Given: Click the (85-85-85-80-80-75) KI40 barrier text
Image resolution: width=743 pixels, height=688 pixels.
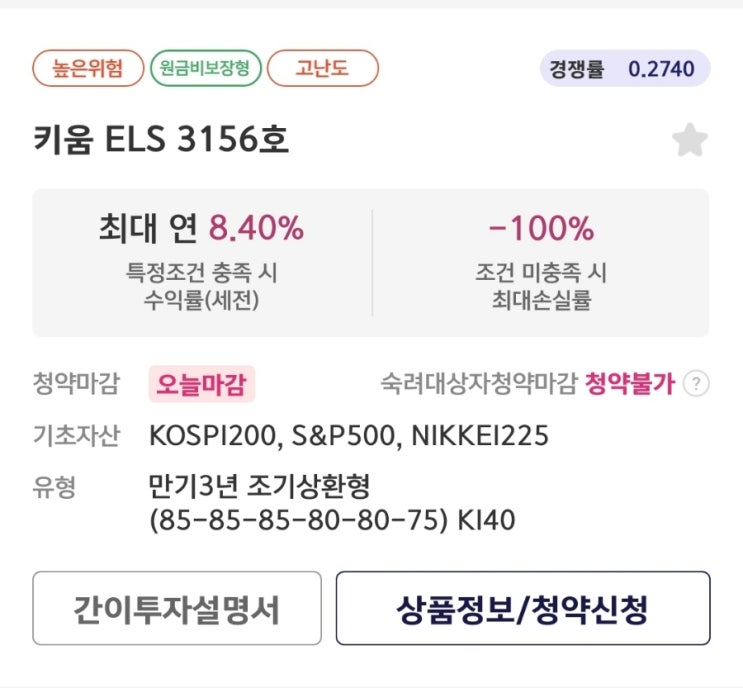Looking at the screenshot, I should (331, 520).
